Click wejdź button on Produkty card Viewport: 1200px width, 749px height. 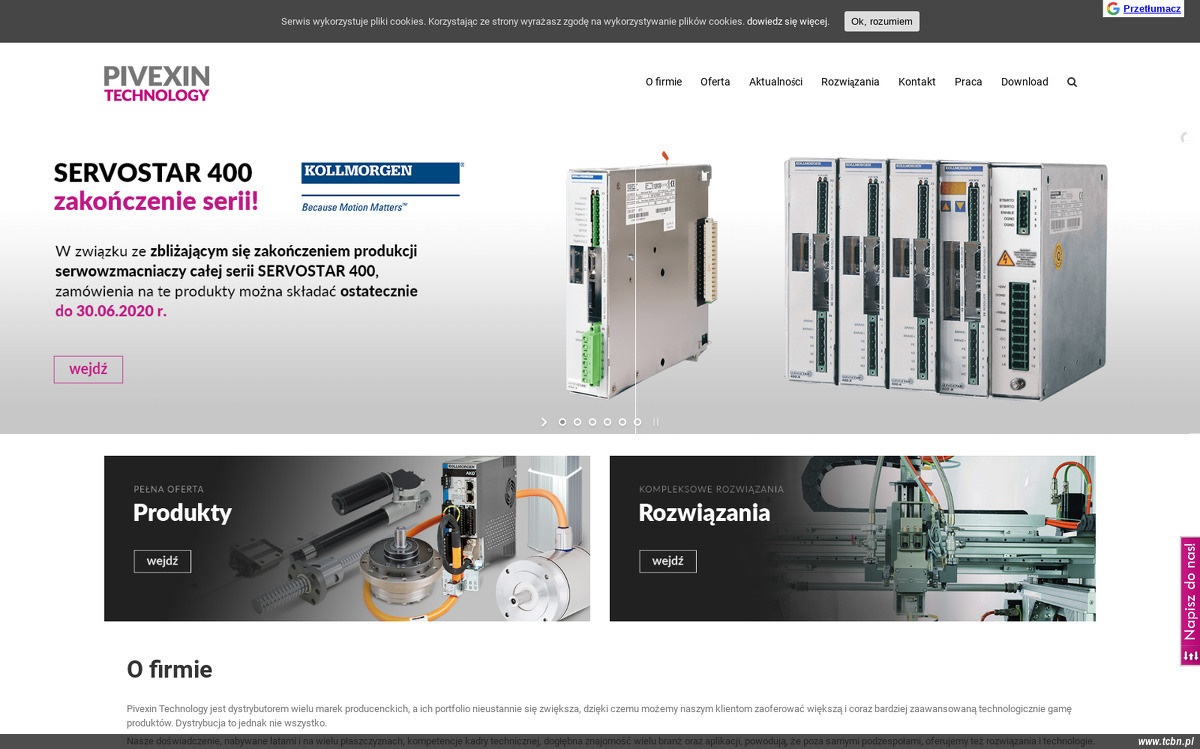[x=162, y=561]
